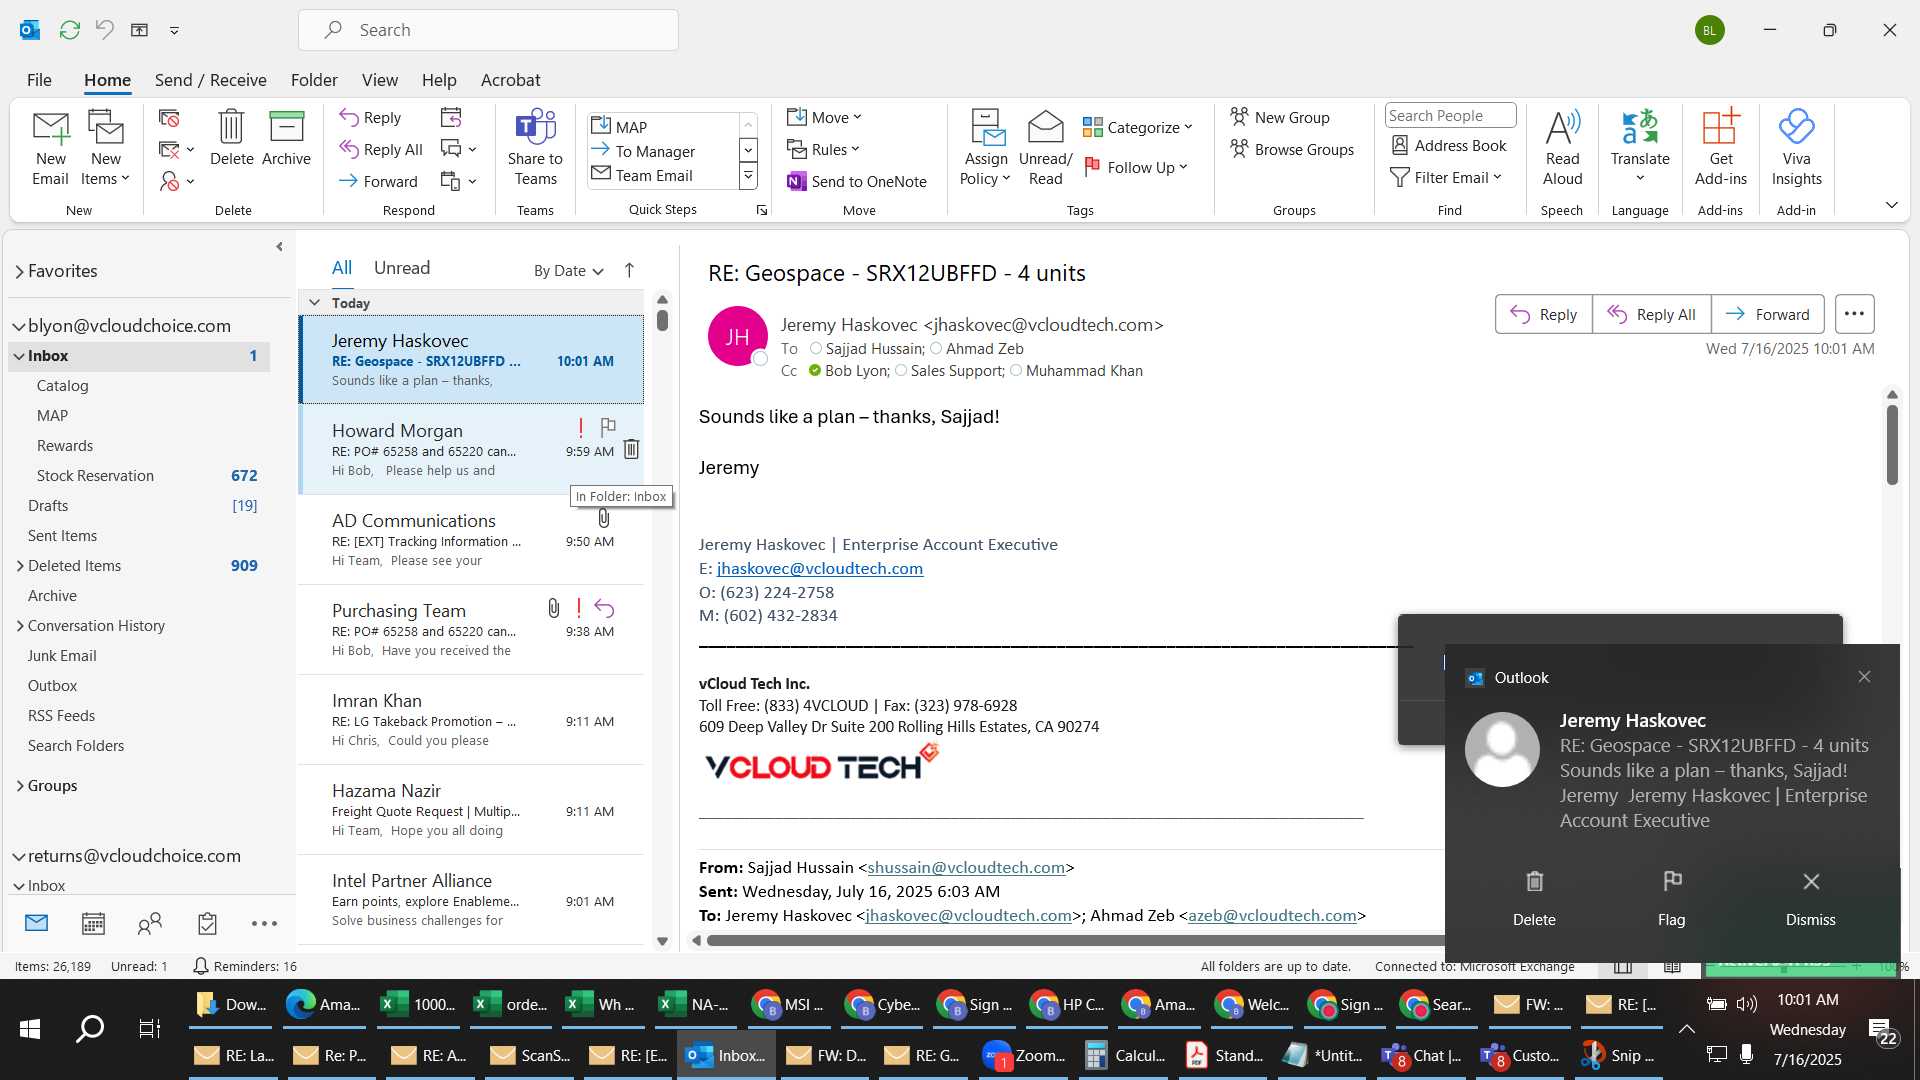Open the Send / Receive tab
This screenshot has height=1080, width=1920.
pyautogui.click(x=210, y=80)
